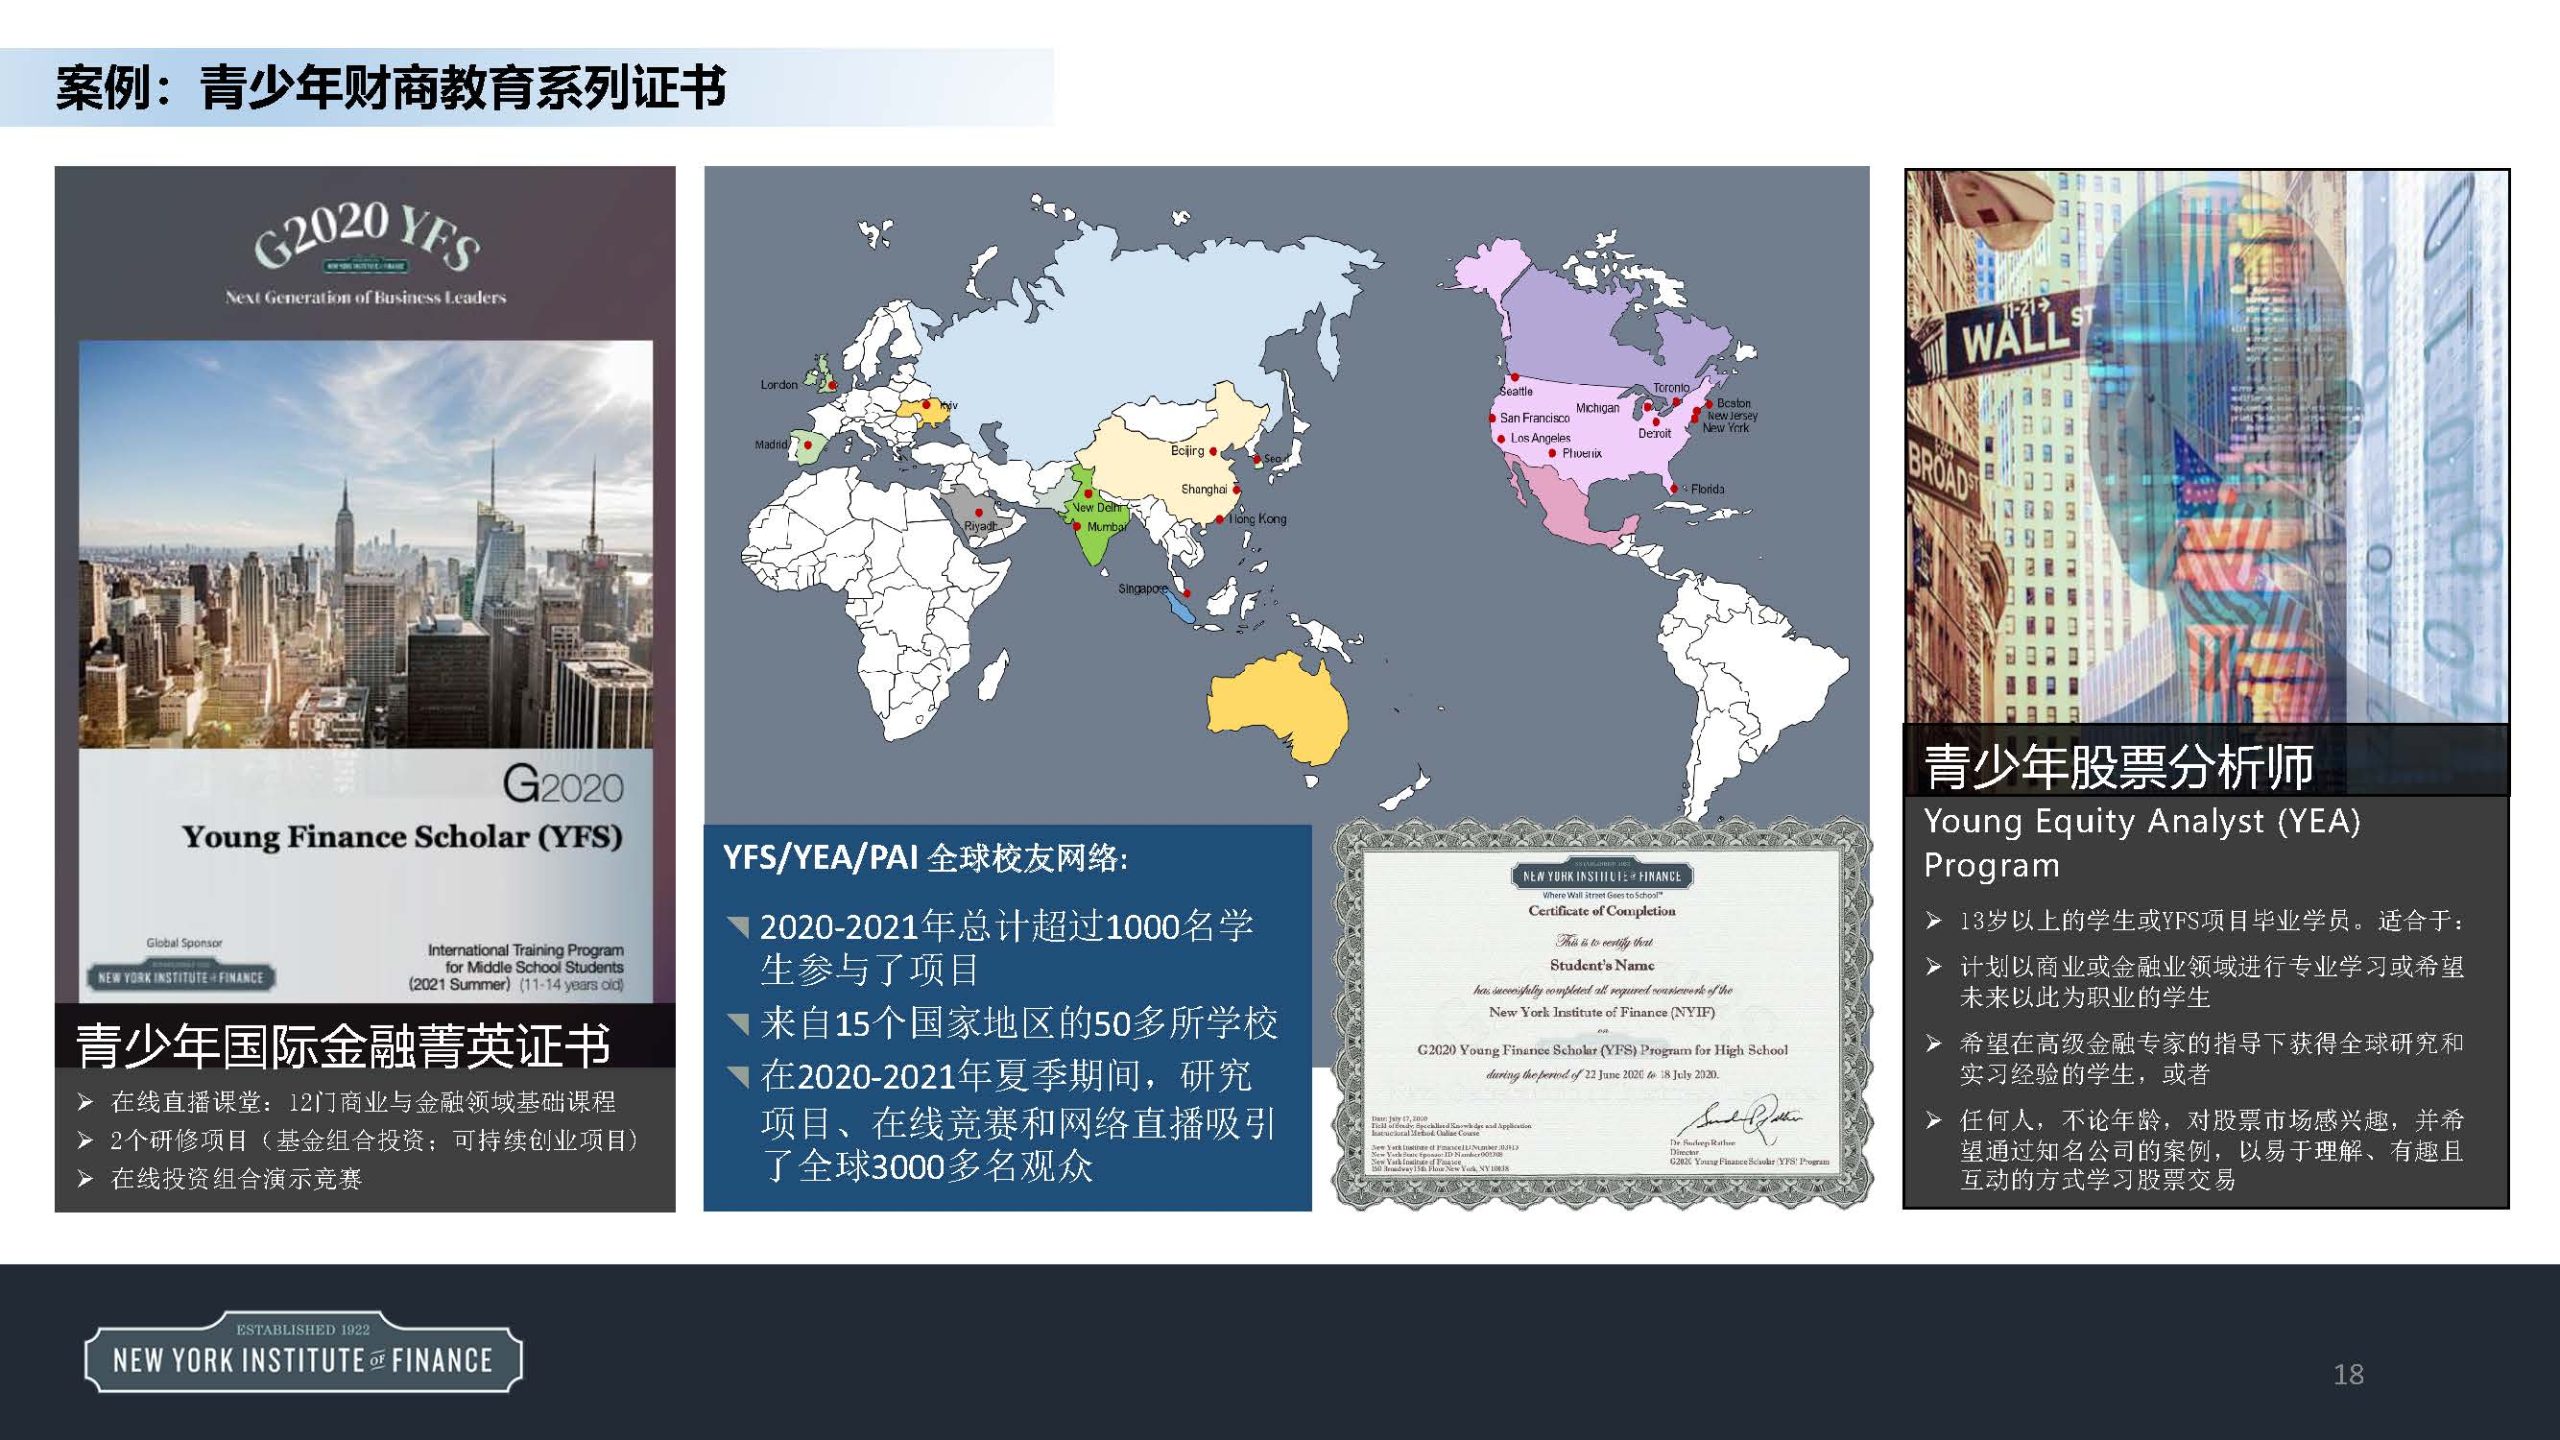Click the New York skyline photo
2560x1440 pixels.
click(366, 544)
